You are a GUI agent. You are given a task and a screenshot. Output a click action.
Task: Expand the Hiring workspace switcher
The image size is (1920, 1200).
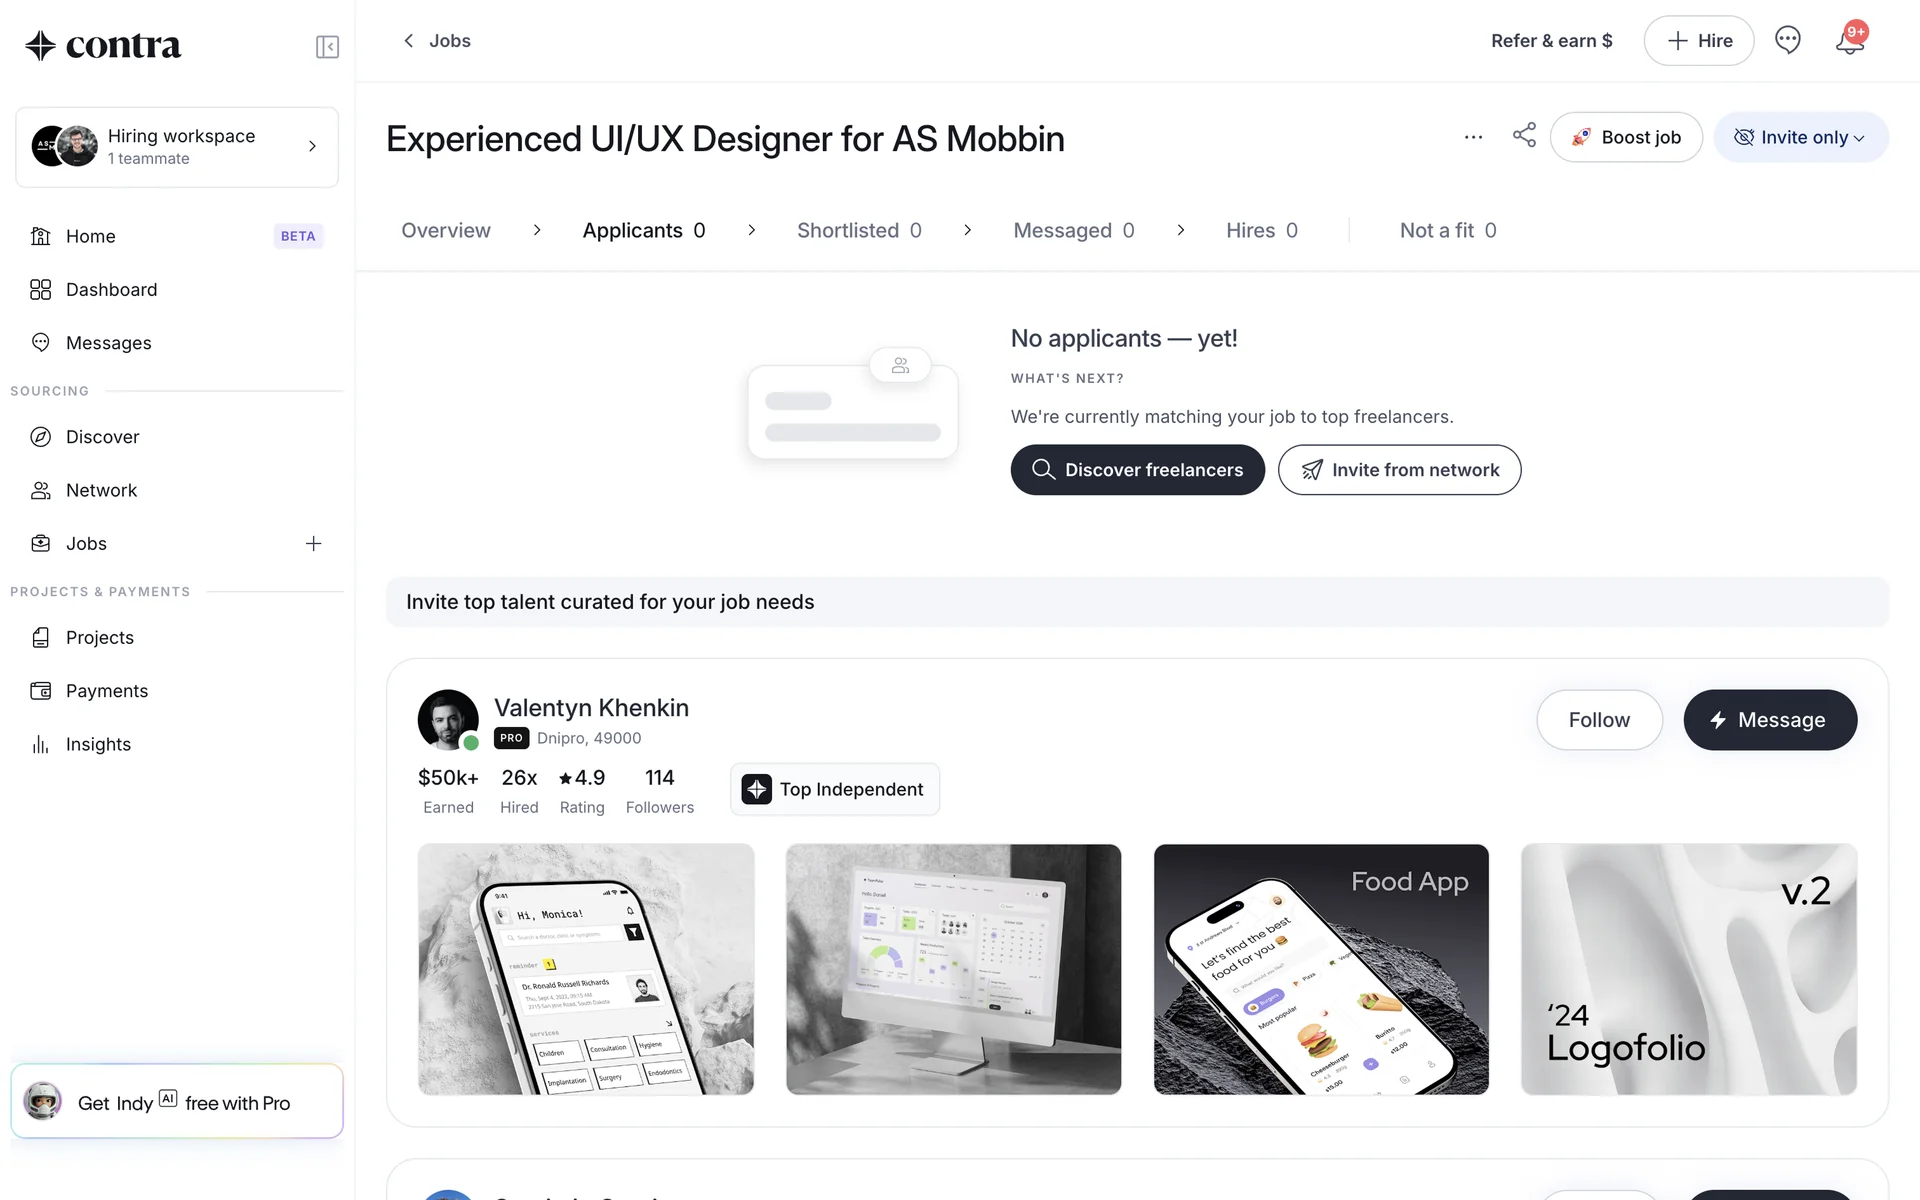(177, 147)
